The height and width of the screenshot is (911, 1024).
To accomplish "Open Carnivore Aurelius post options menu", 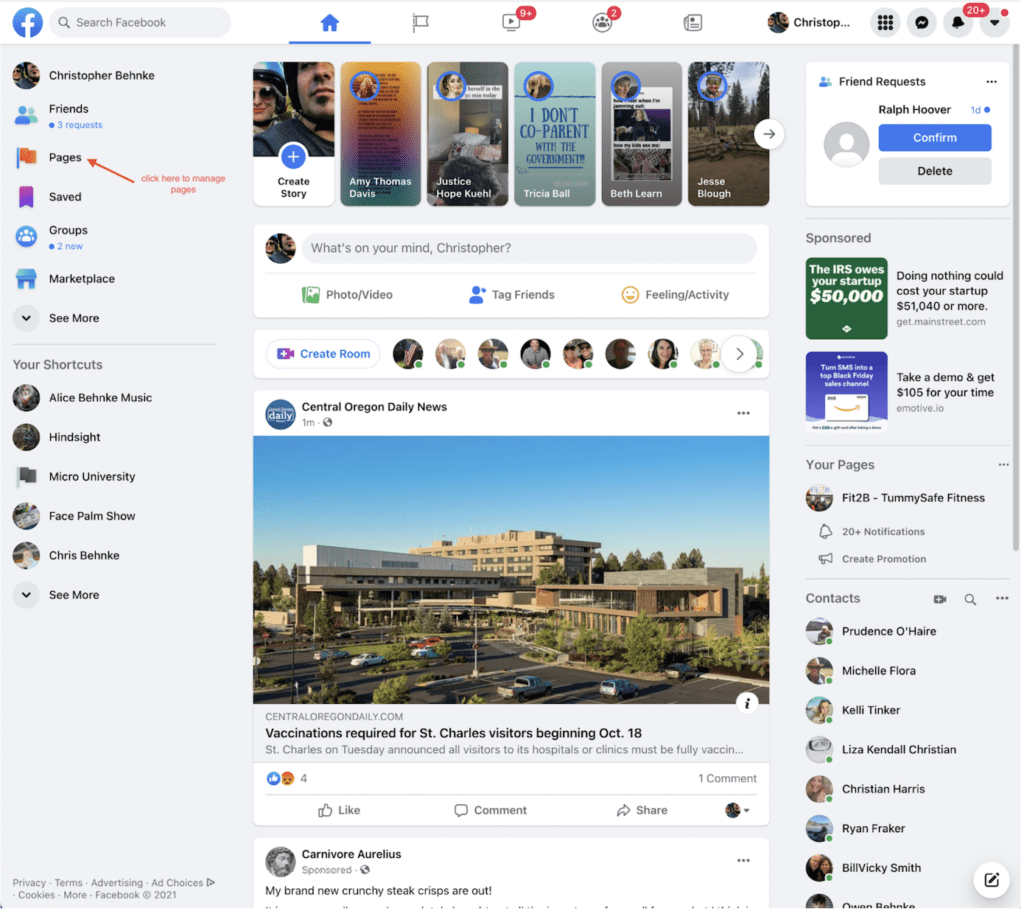I will (743, 861).
